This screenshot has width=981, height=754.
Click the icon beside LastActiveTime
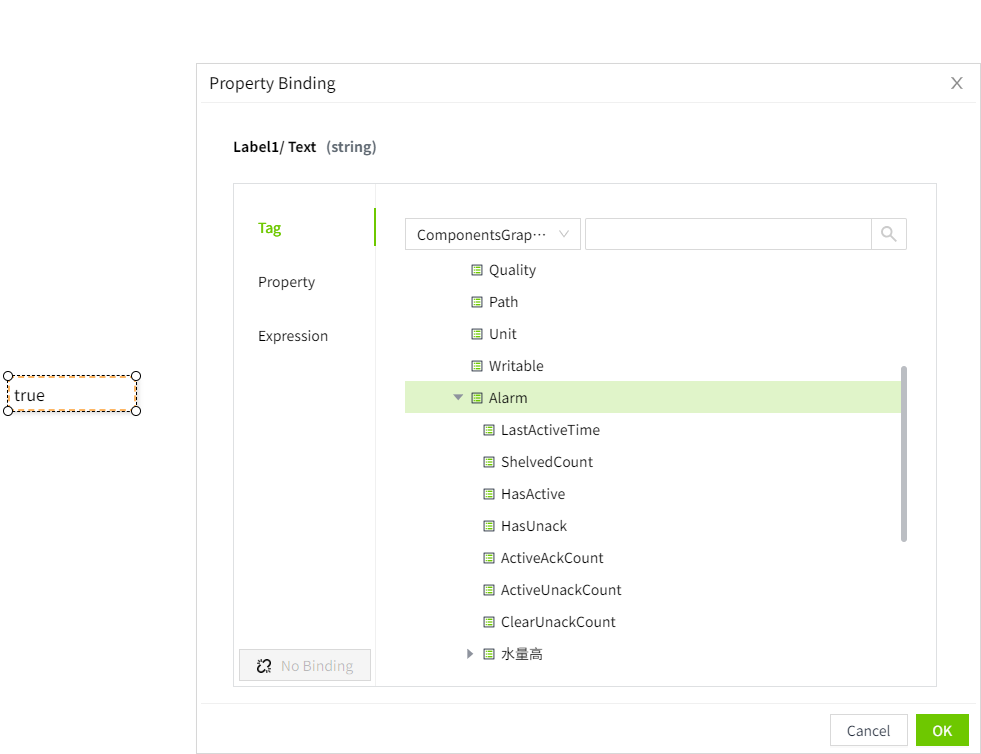pyautogui.click(x=489, y=430)
